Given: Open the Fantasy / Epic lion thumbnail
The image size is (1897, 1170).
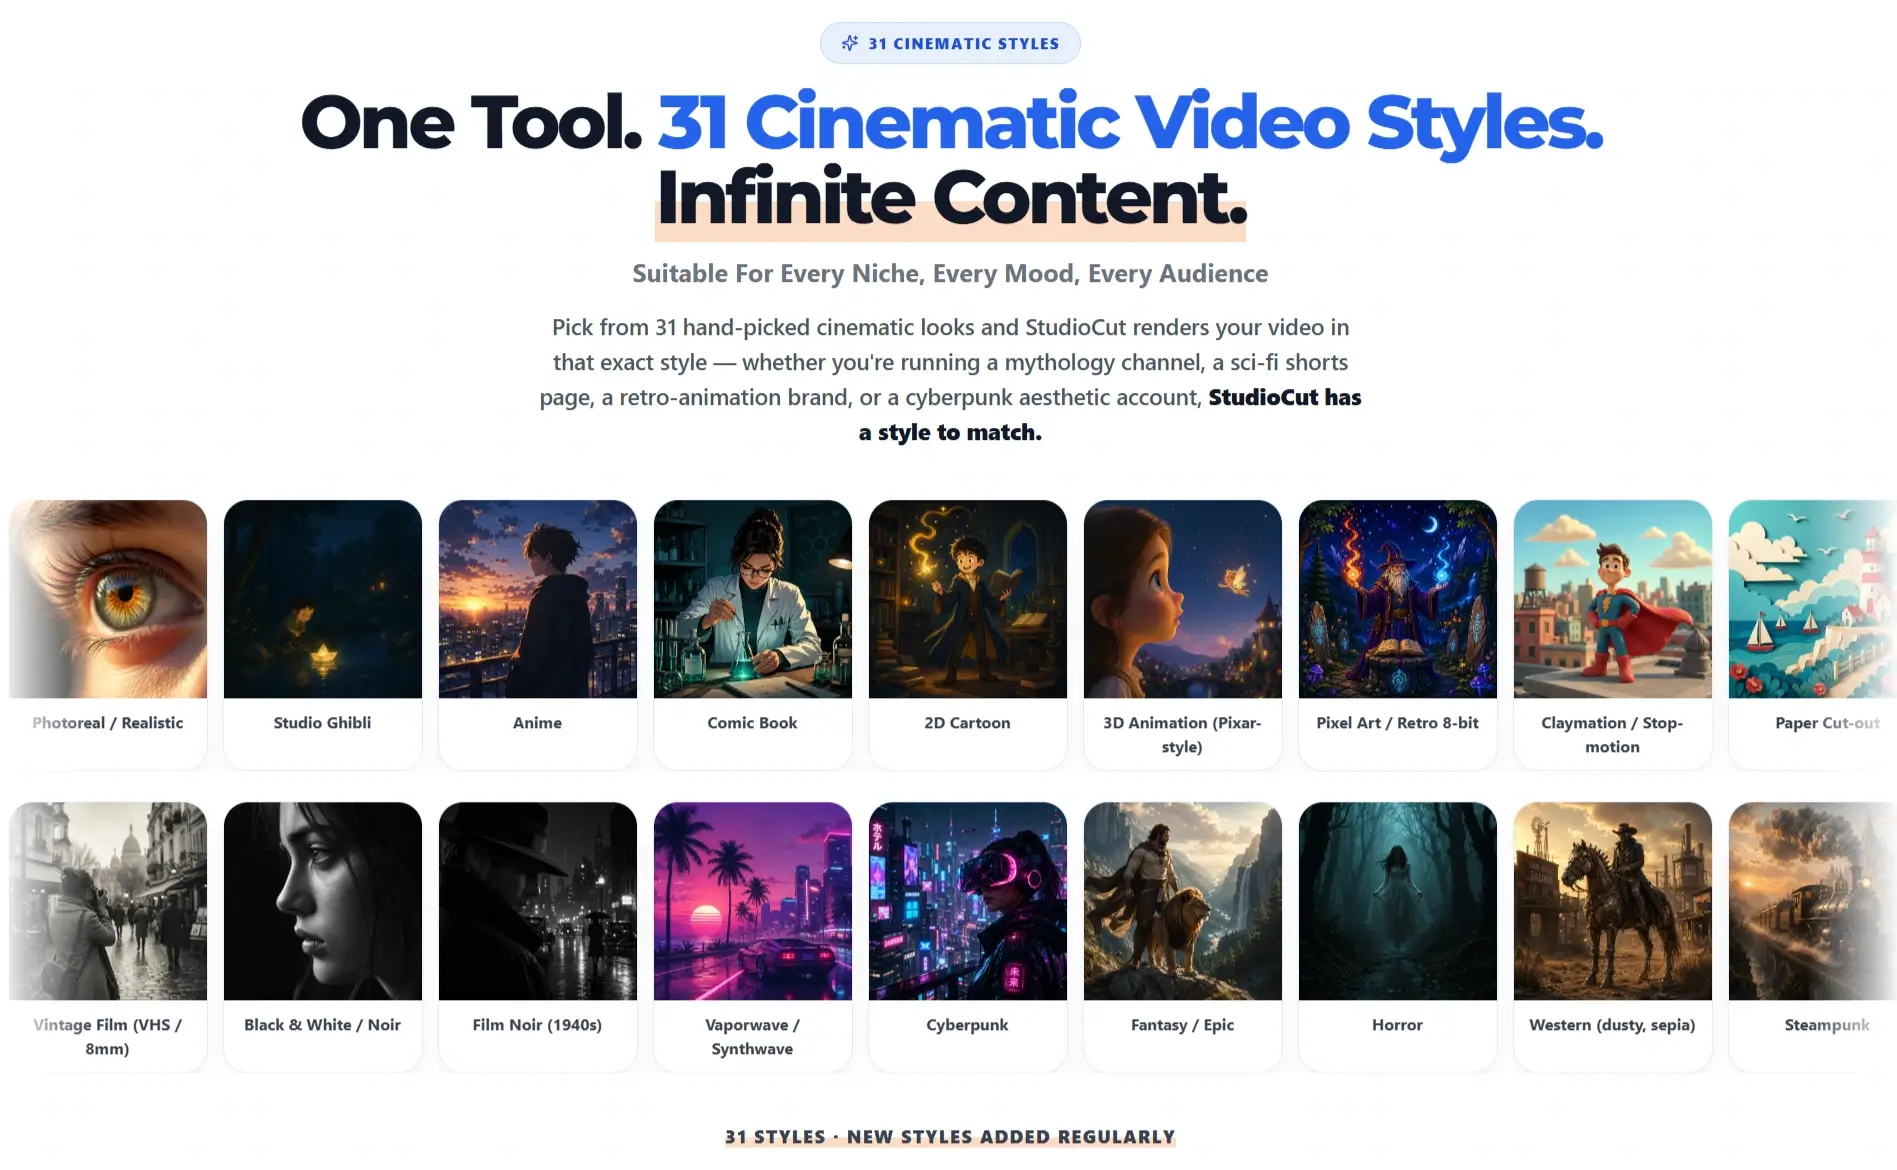Looking at the screenshot, I should (x=1183, y=901).
